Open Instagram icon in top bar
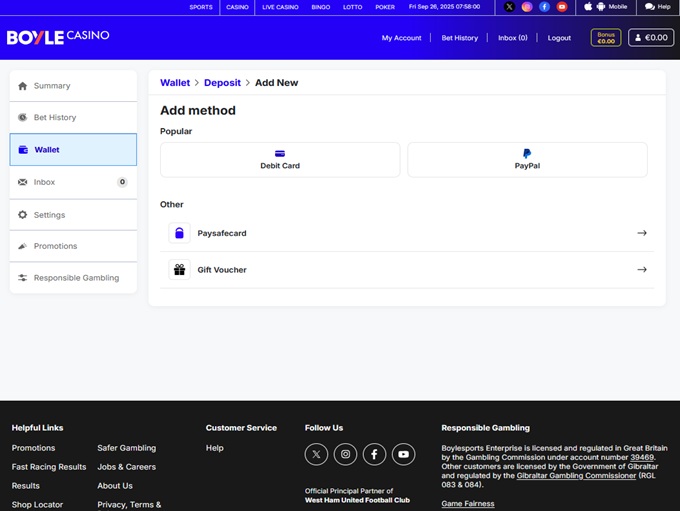The width and height of the screenshot is (680, 511). [527, 6]
